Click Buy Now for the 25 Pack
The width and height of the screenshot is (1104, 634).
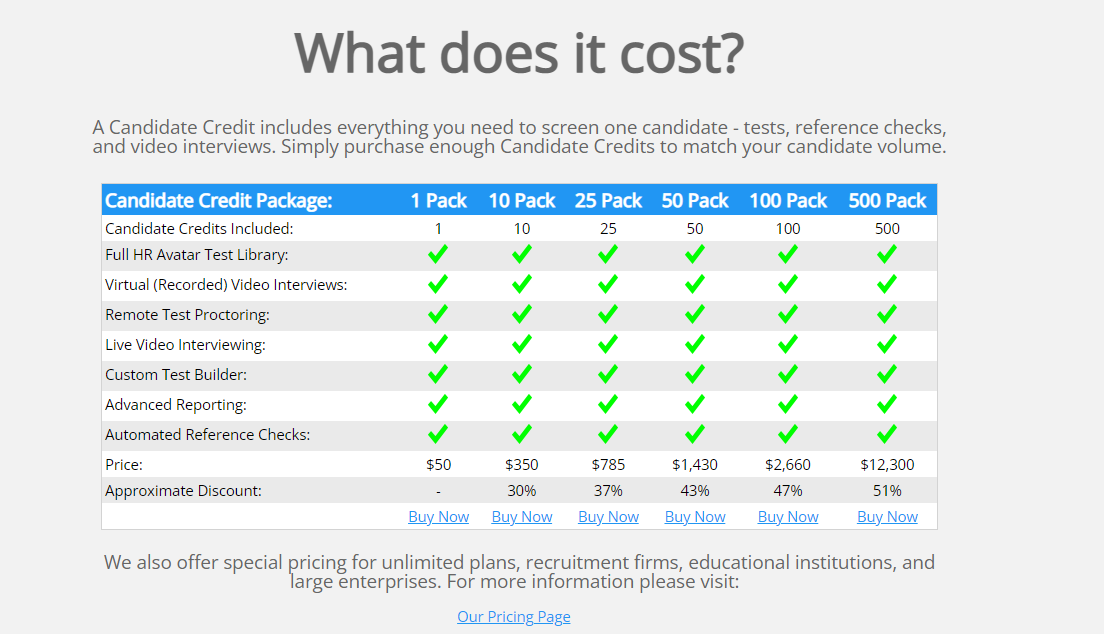tap(608, 517)
